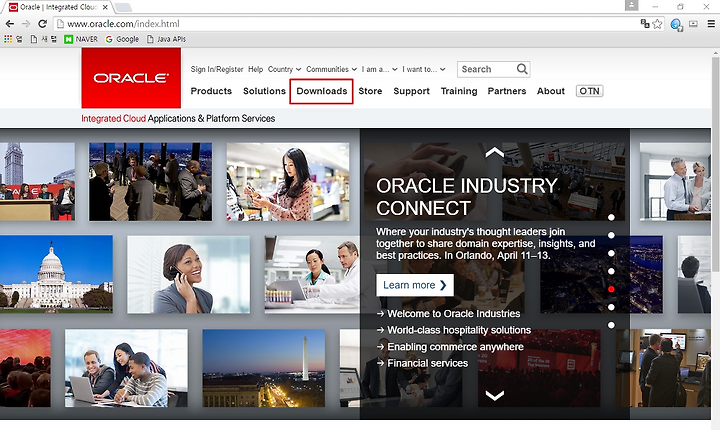Click the lab scientists thumbnail
Image resolution: width=720 pixels, height=430 pixels.
point(312,275)
